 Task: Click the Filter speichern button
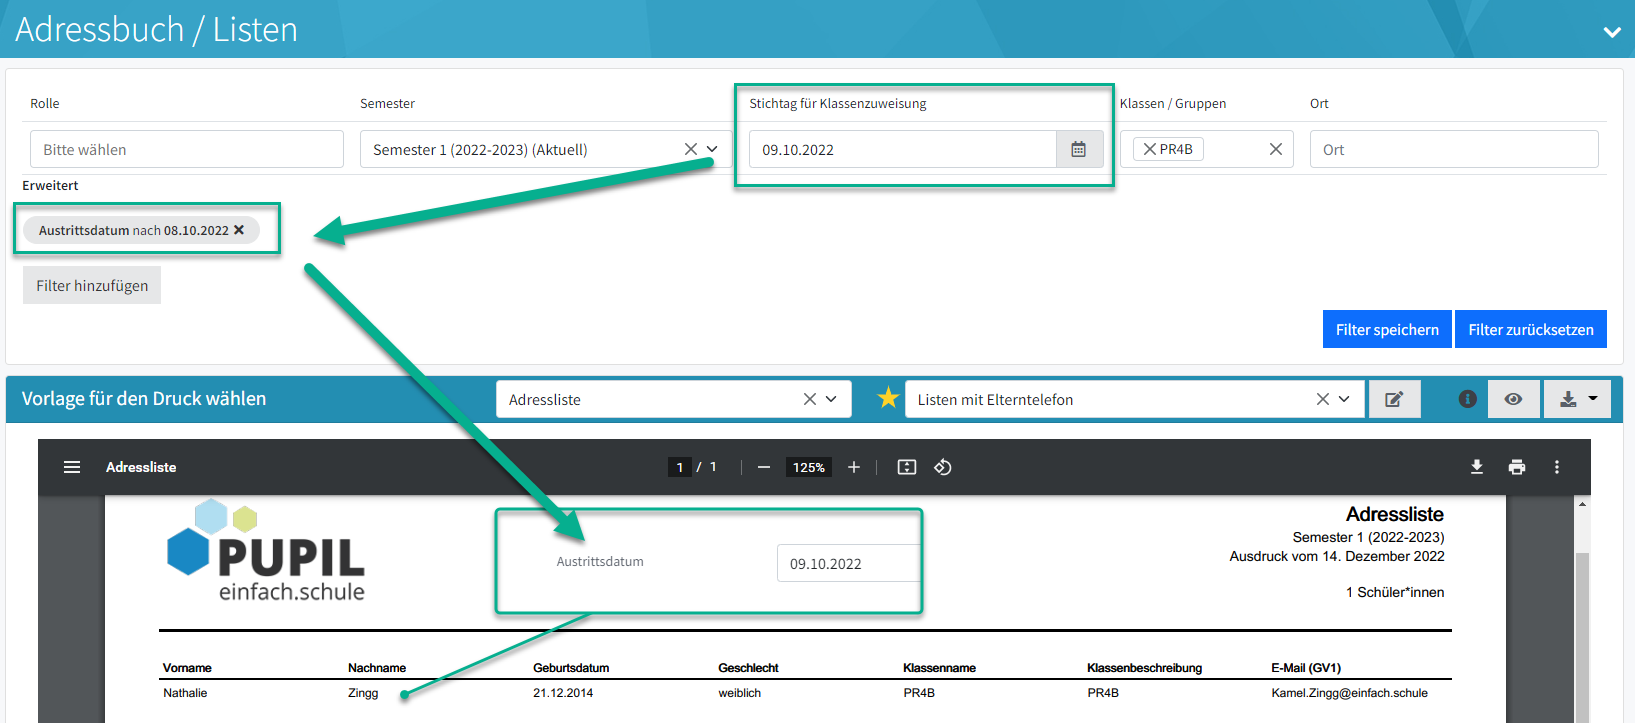tap(1387, 329)
